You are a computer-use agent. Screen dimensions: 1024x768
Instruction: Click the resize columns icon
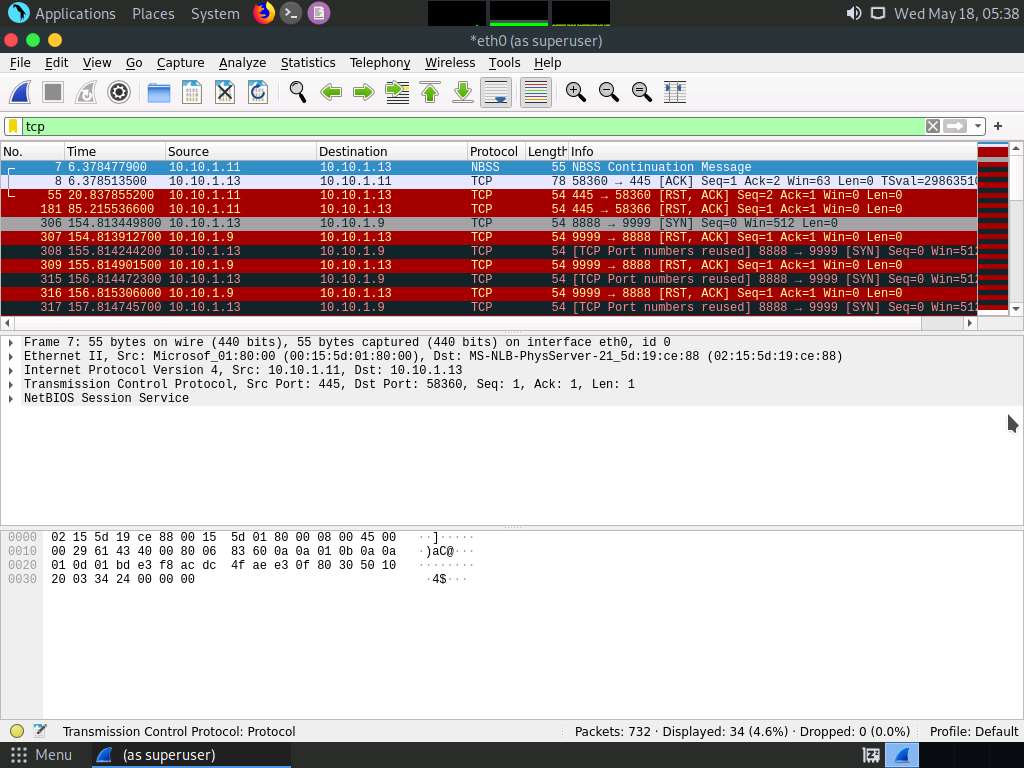click(x=675, y=92)
